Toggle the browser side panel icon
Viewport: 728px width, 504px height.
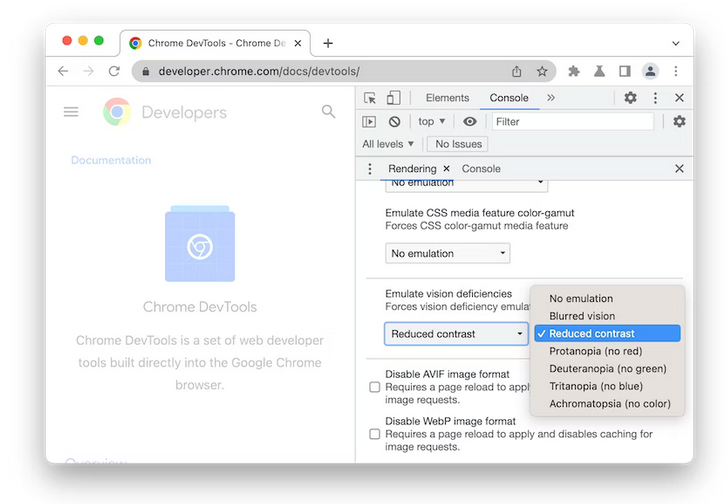point(624,71)
